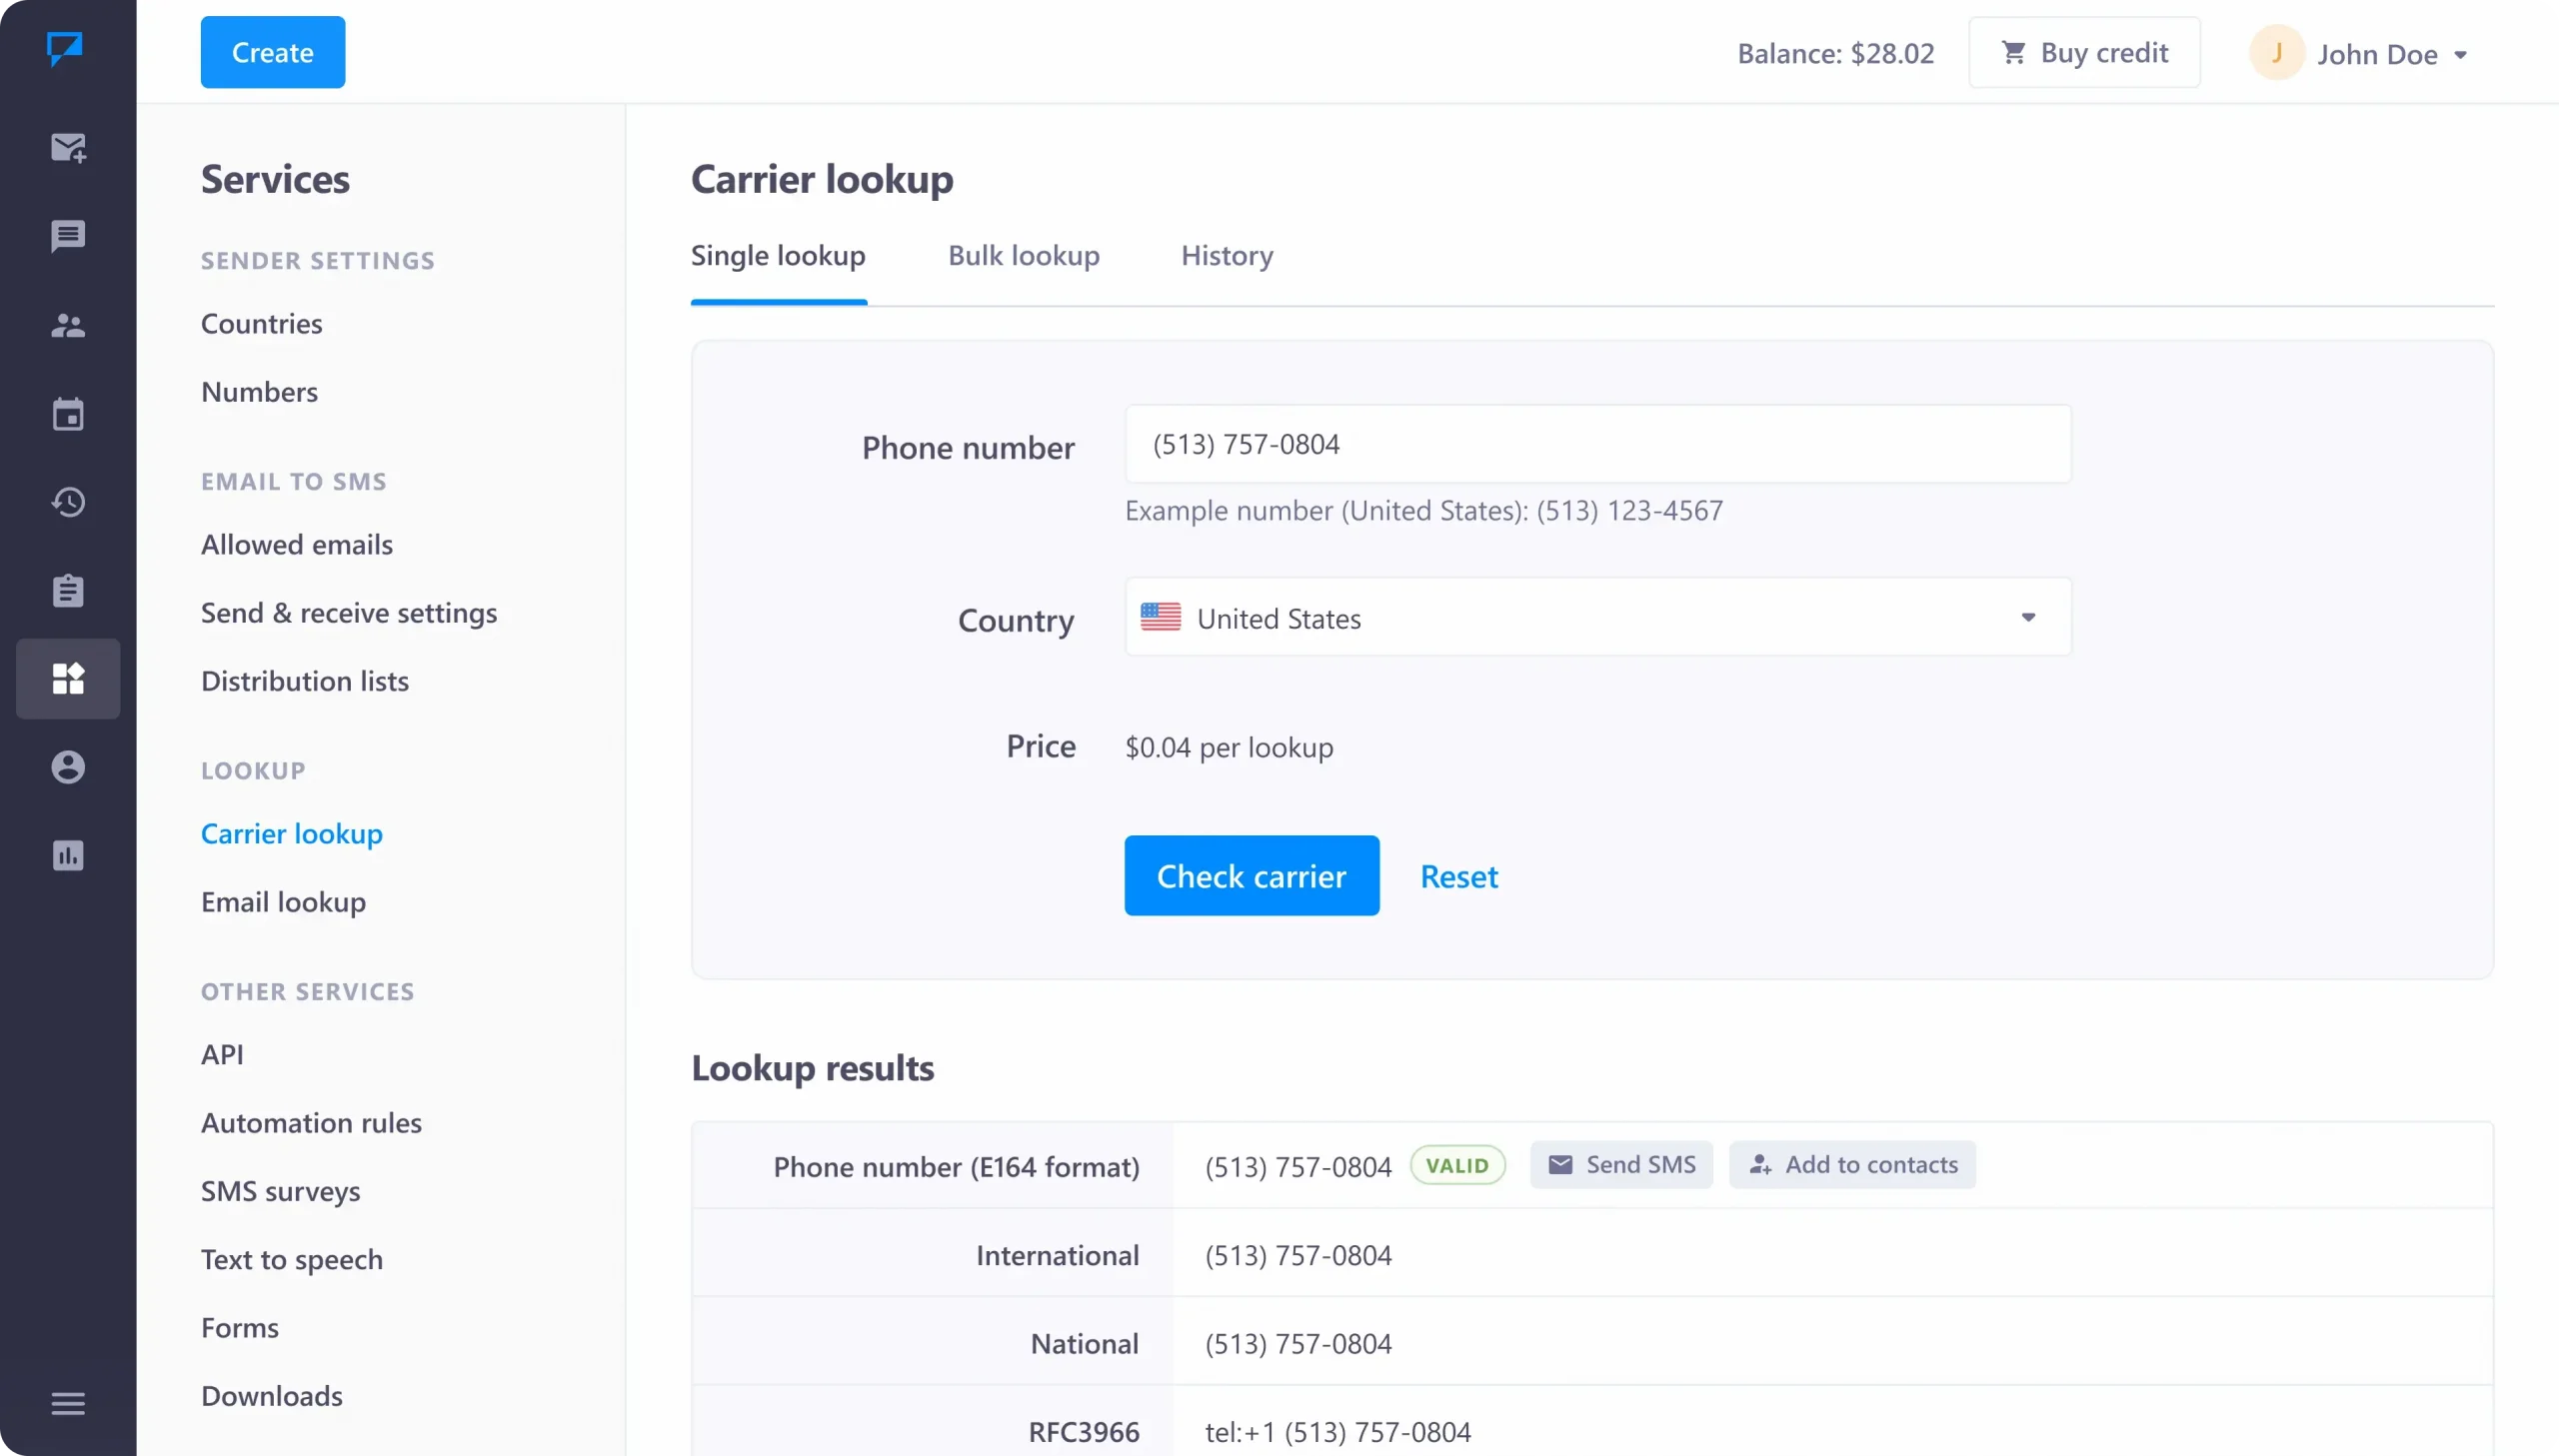
Task: Click the US flag icon in Country field
Action: (x=1160, y=617)
